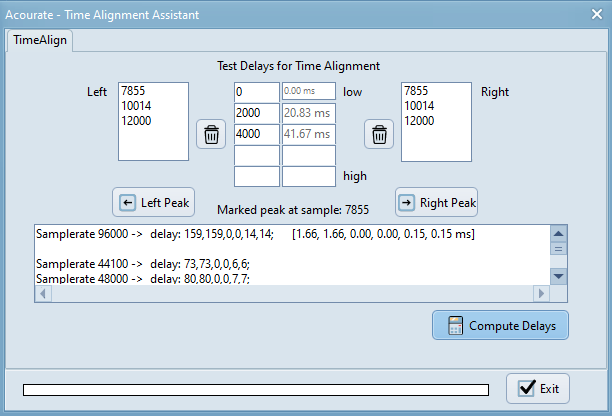This screenshot has height=416, width=612.
Task: Click the test delay field containing 4000
Action: 256,134
